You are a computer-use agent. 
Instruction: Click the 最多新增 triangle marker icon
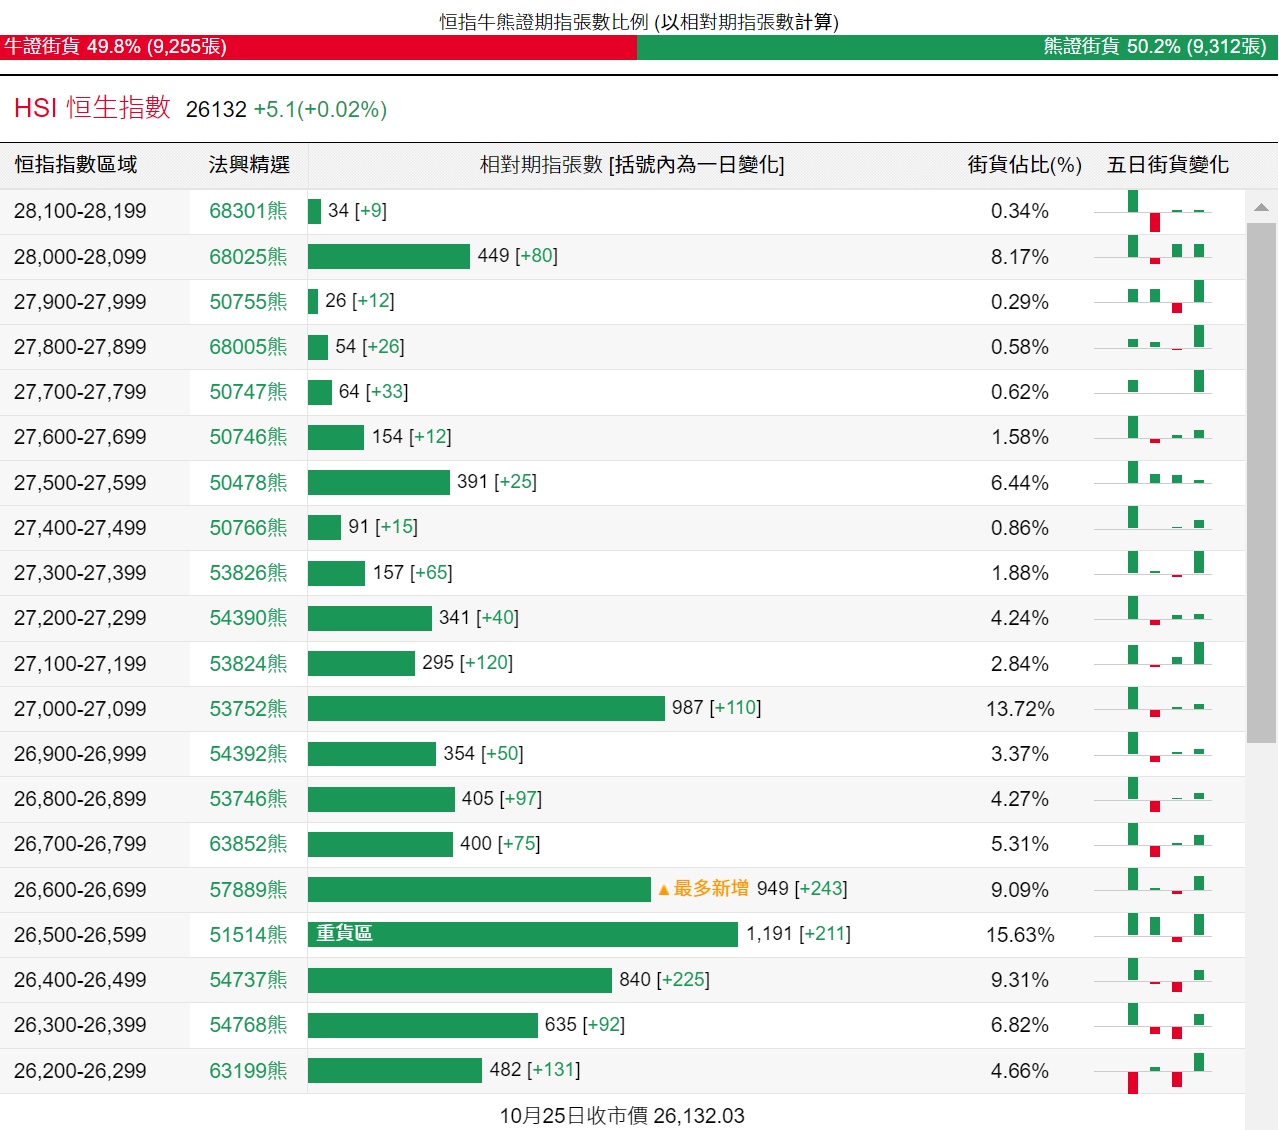tap(663, 890)
